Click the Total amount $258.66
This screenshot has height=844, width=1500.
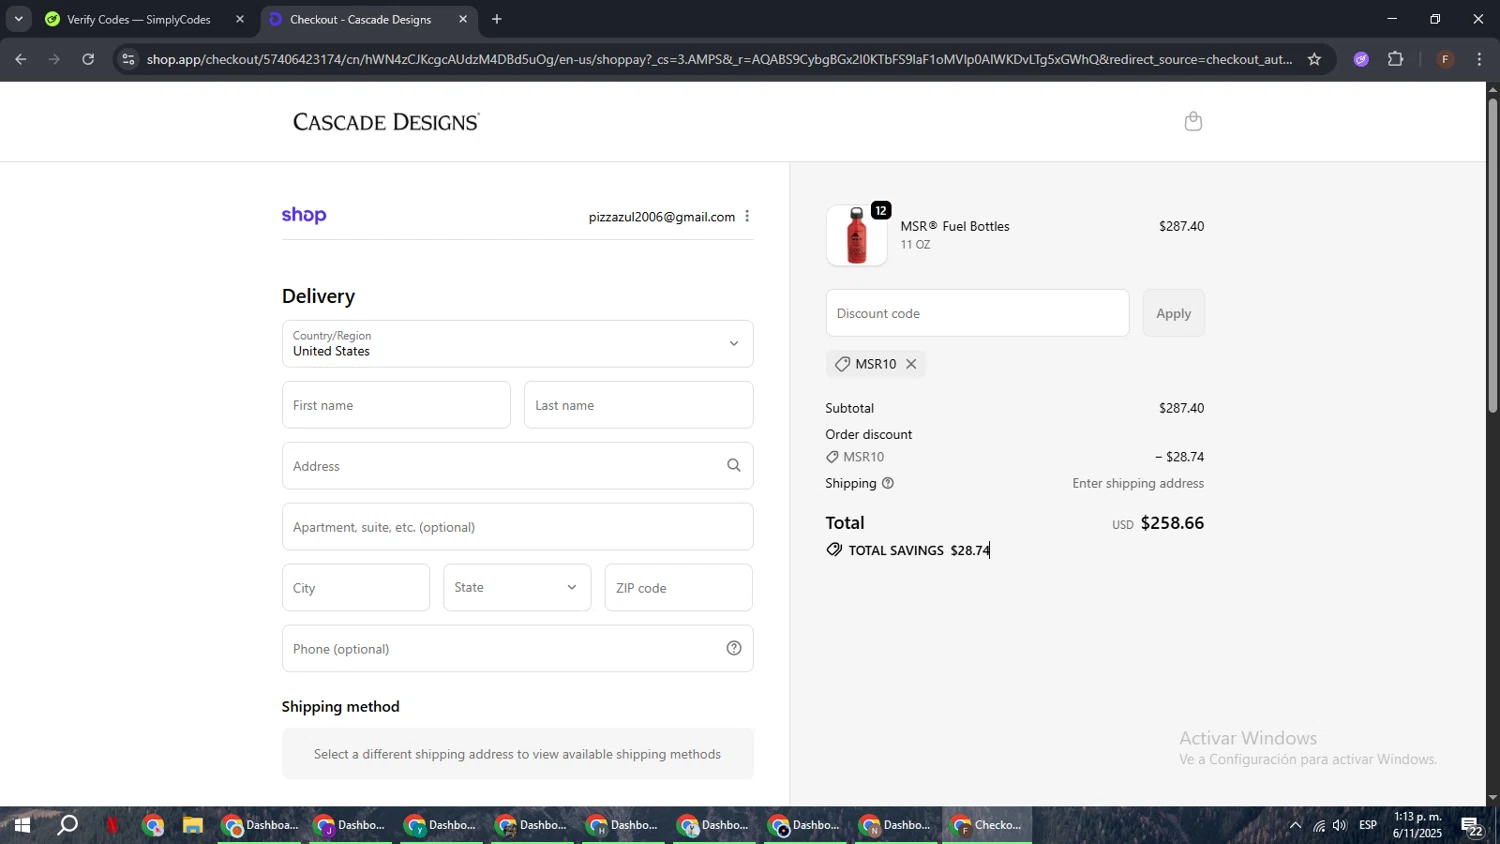click(x=1172, y=523)
